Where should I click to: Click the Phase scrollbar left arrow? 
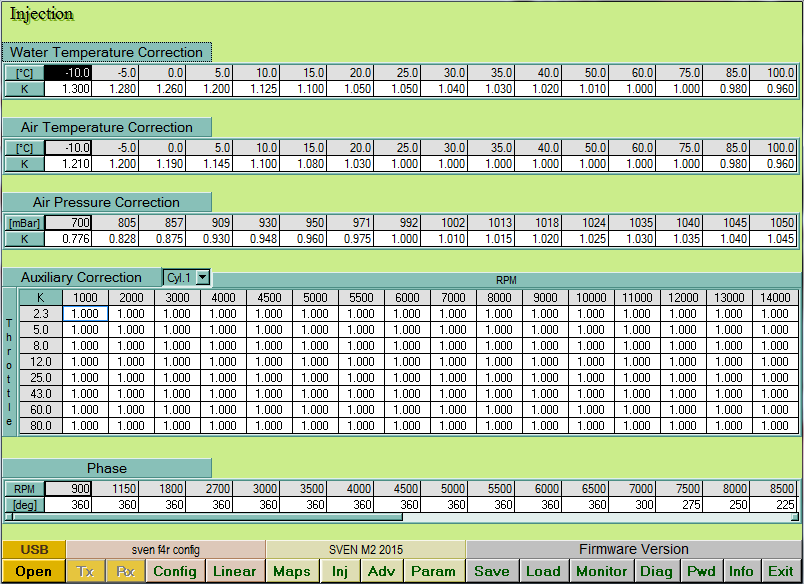coord(9,517)
